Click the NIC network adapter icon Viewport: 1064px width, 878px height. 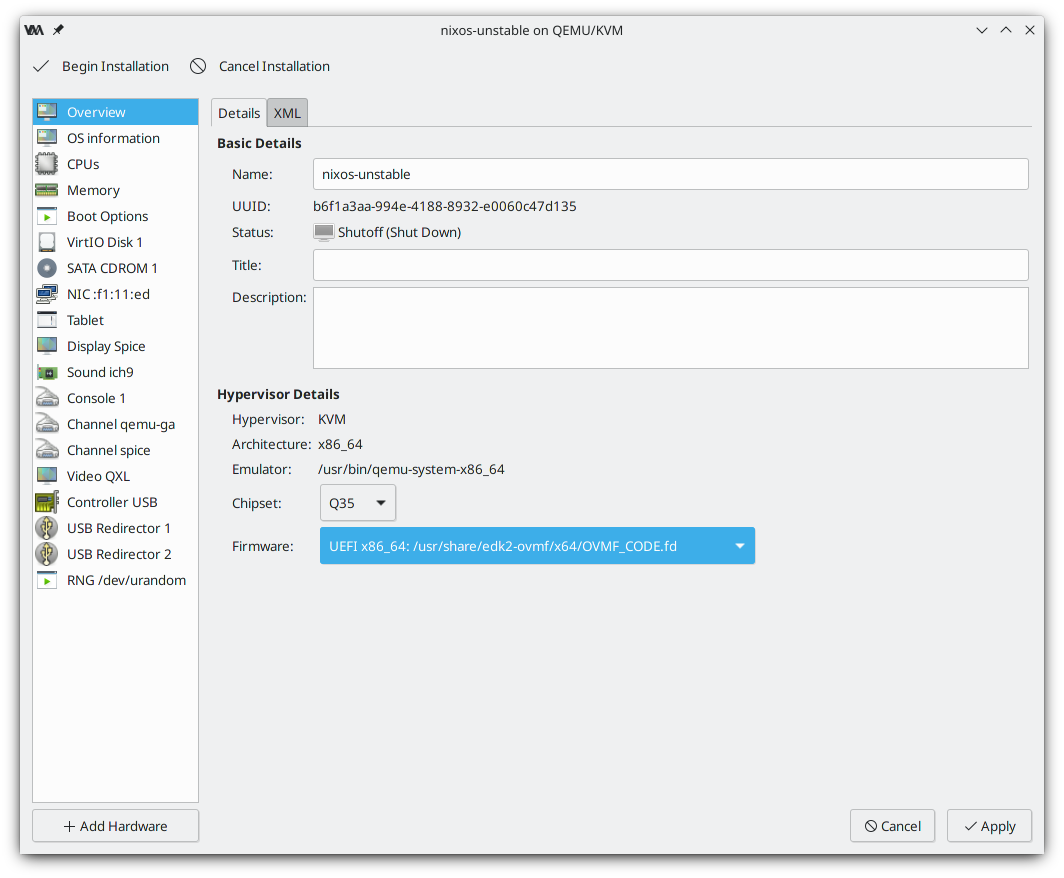click(47, 294)
